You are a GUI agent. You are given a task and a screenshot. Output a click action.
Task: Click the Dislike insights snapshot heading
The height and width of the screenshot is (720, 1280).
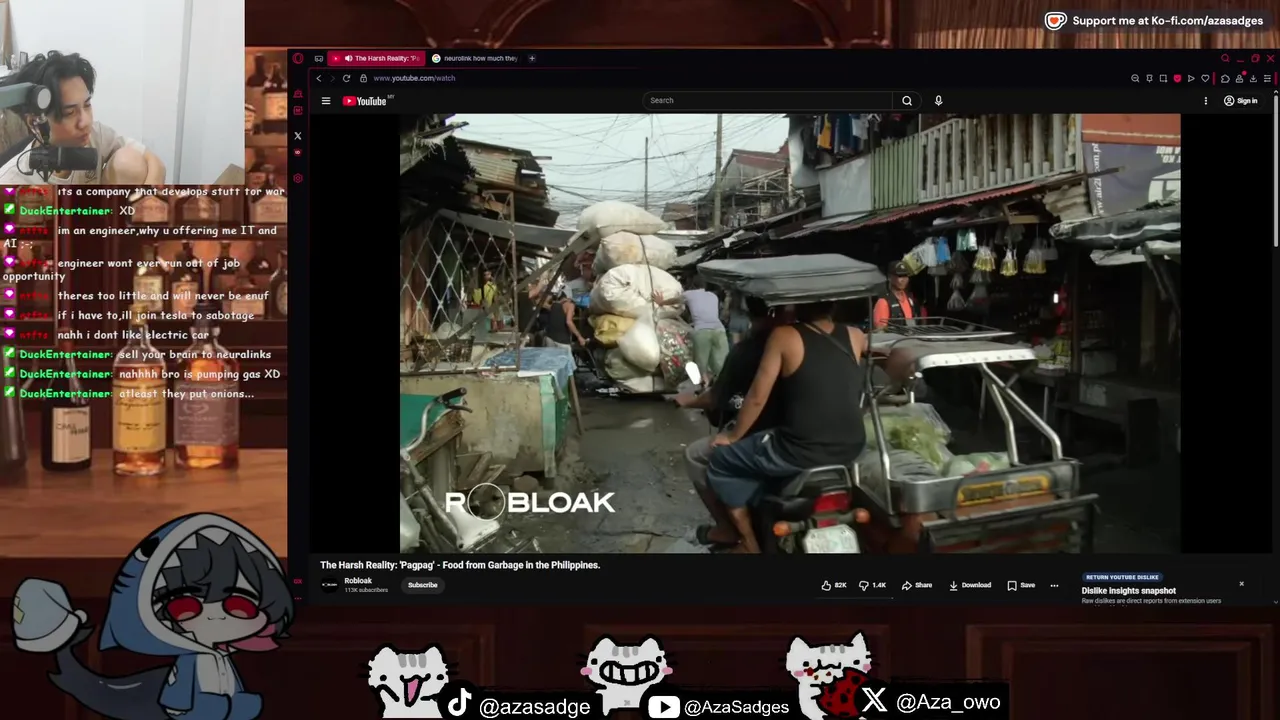point(1129,591)
